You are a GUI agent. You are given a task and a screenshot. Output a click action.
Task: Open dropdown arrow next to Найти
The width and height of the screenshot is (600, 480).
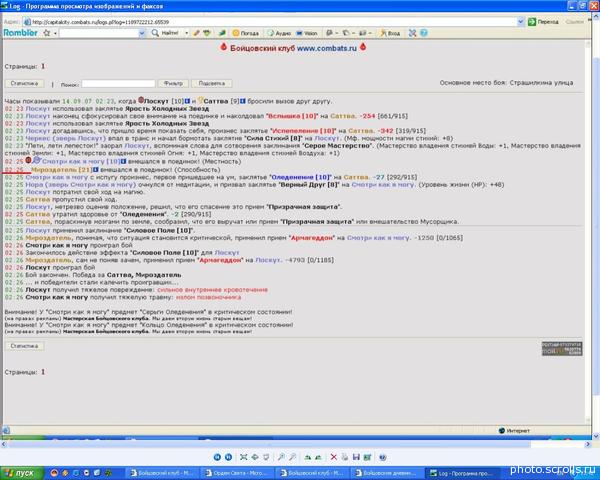coord(187,33)
